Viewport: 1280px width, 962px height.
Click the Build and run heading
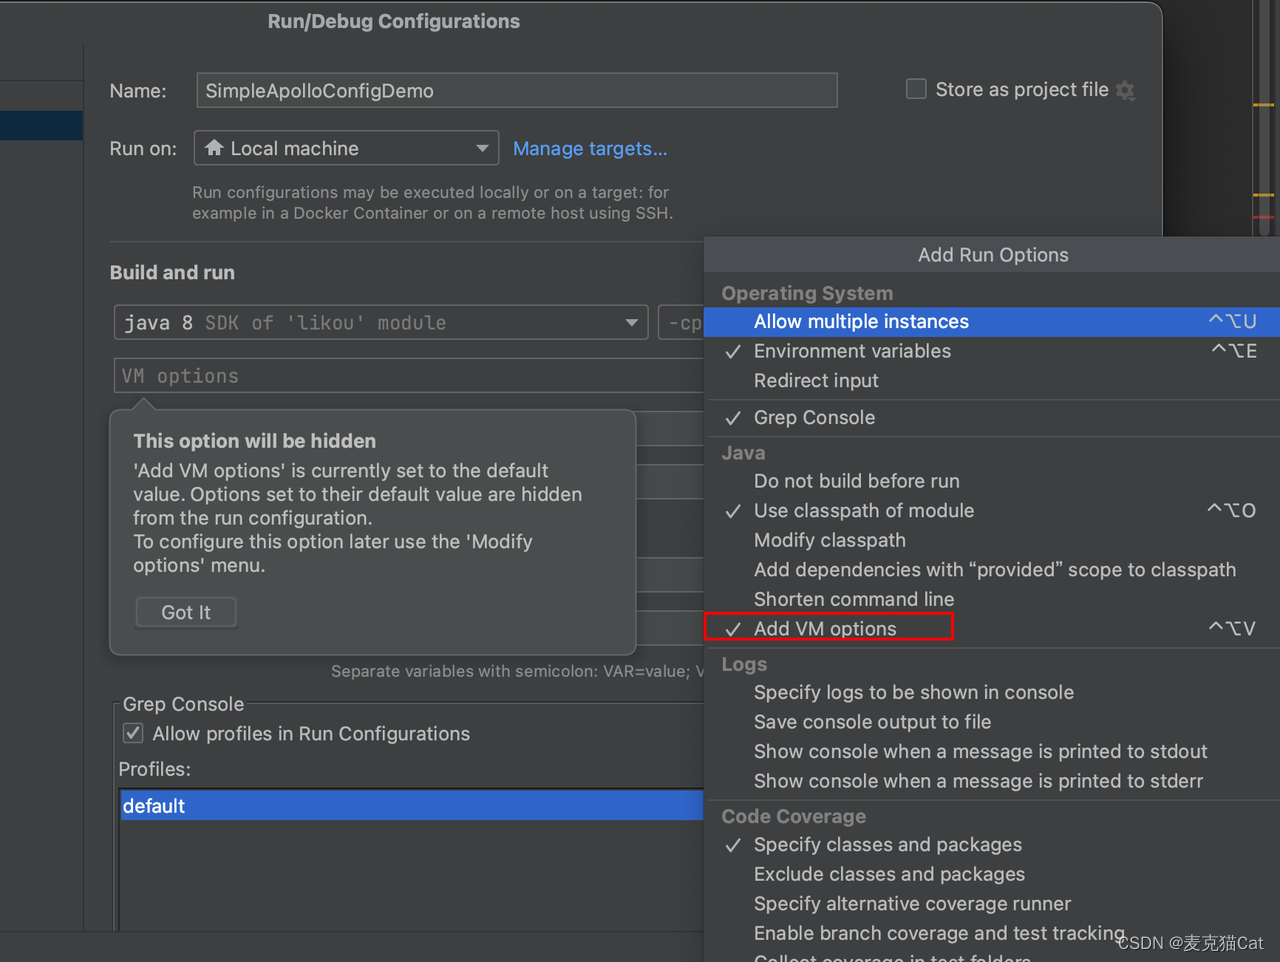172,272
